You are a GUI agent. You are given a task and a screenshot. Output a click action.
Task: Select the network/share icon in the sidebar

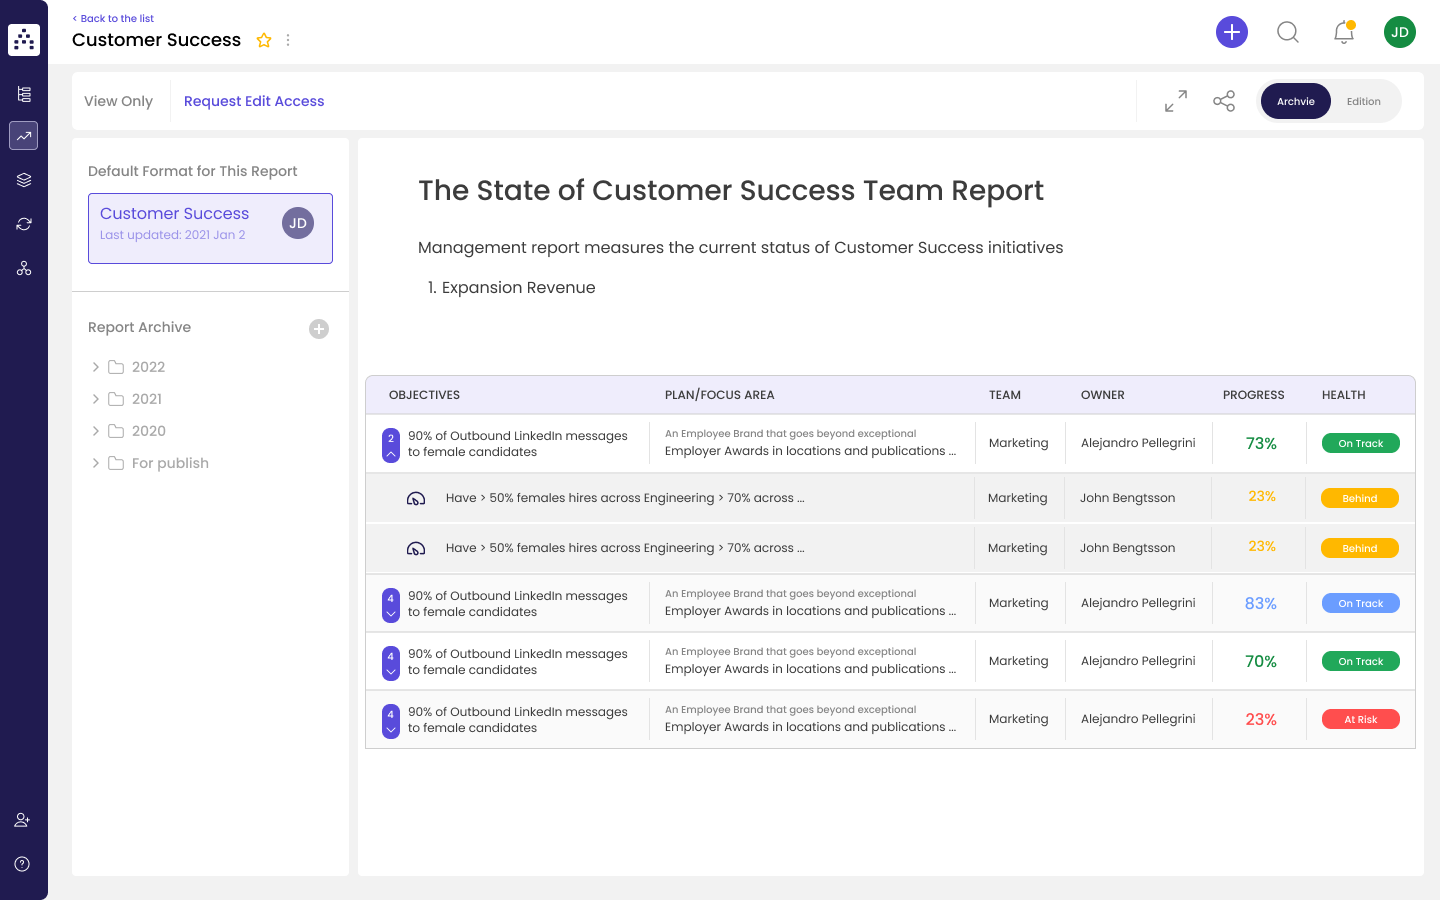pos(23,268)
